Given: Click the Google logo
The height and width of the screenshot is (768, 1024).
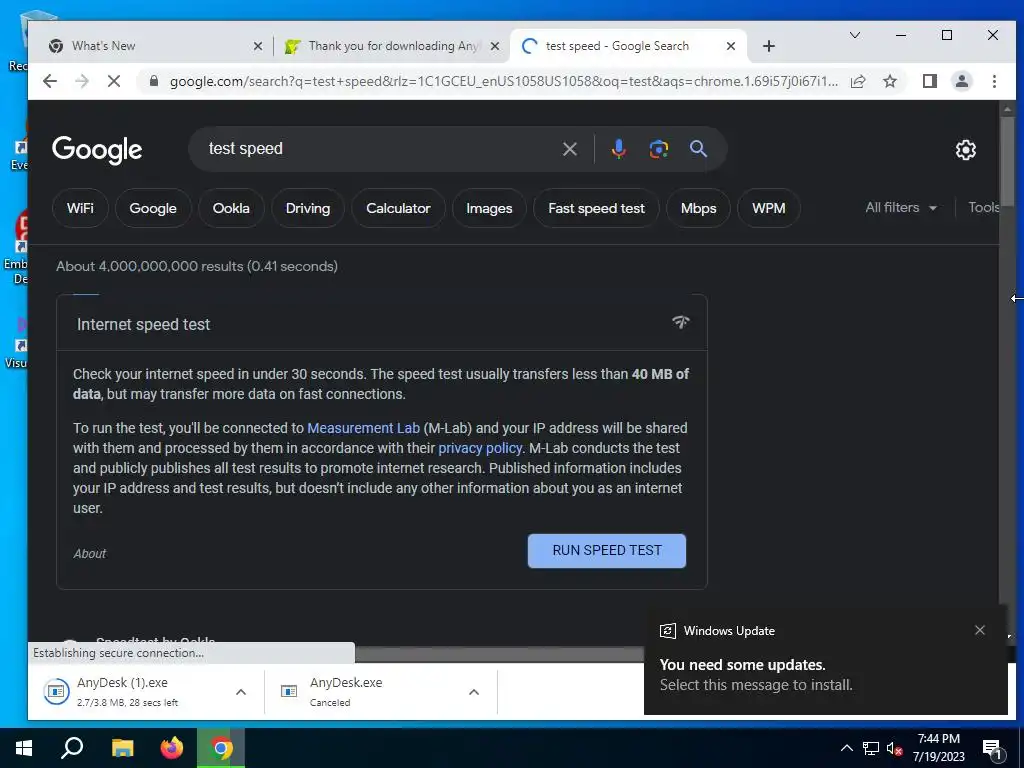Looking at the screenshot, I should click(97, 150).
